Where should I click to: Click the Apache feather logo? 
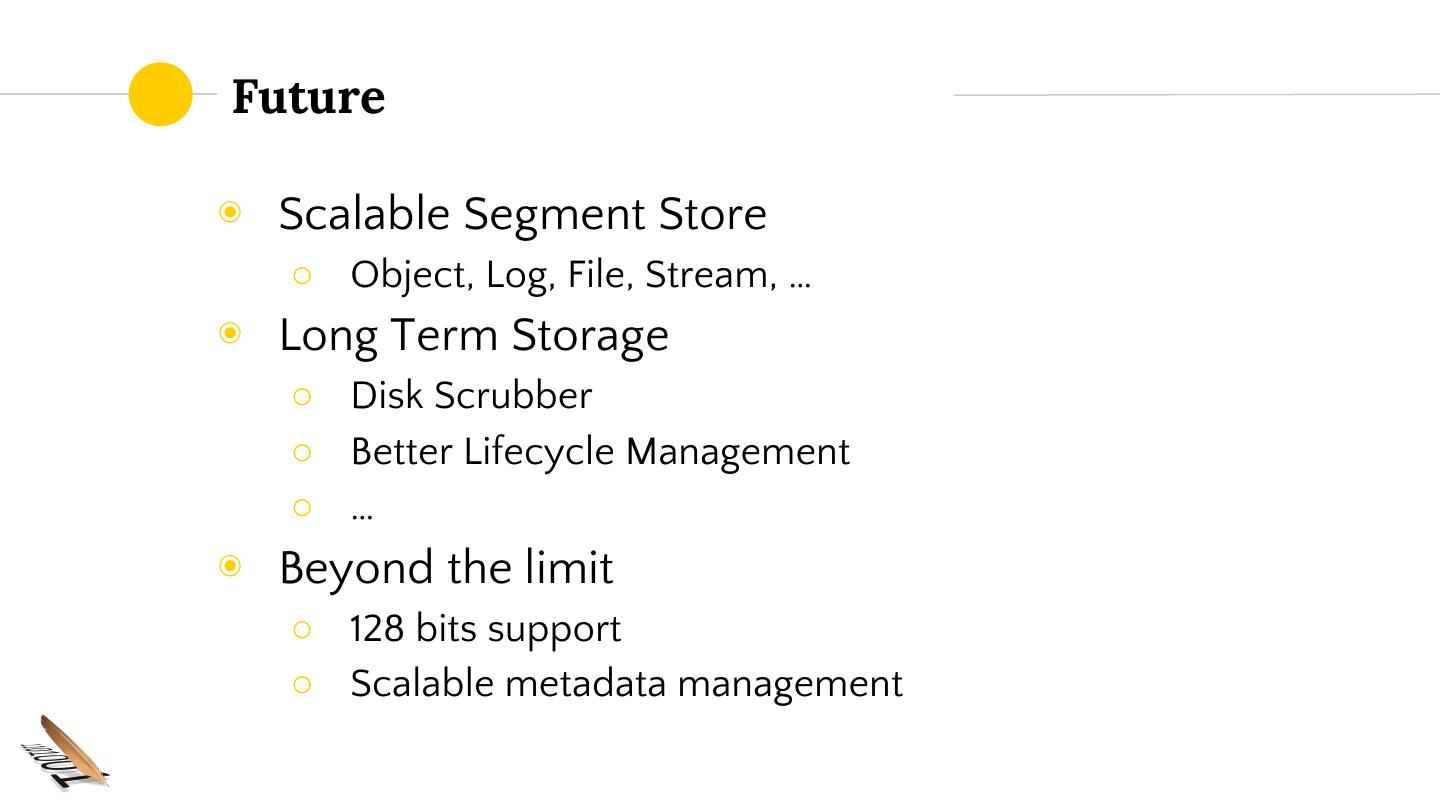click(66, 754)
